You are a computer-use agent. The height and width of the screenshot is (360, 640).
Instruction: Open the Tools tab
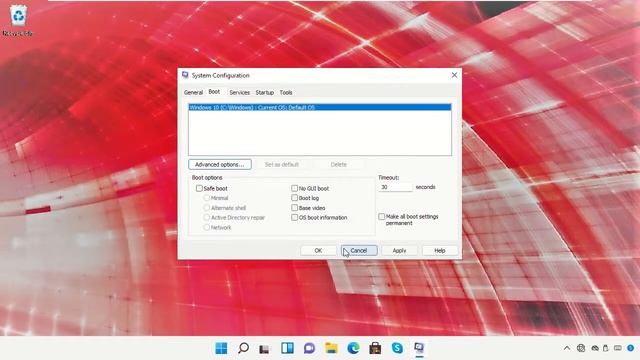click(x=286, y=93)
